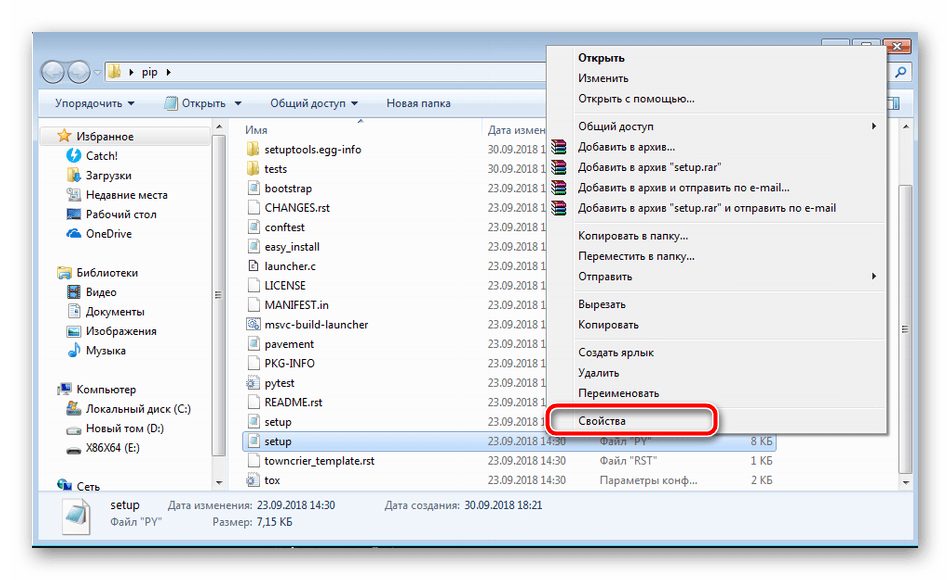
Task: Choose Добавить в архив... entry
Action: [x=626, y=147]
